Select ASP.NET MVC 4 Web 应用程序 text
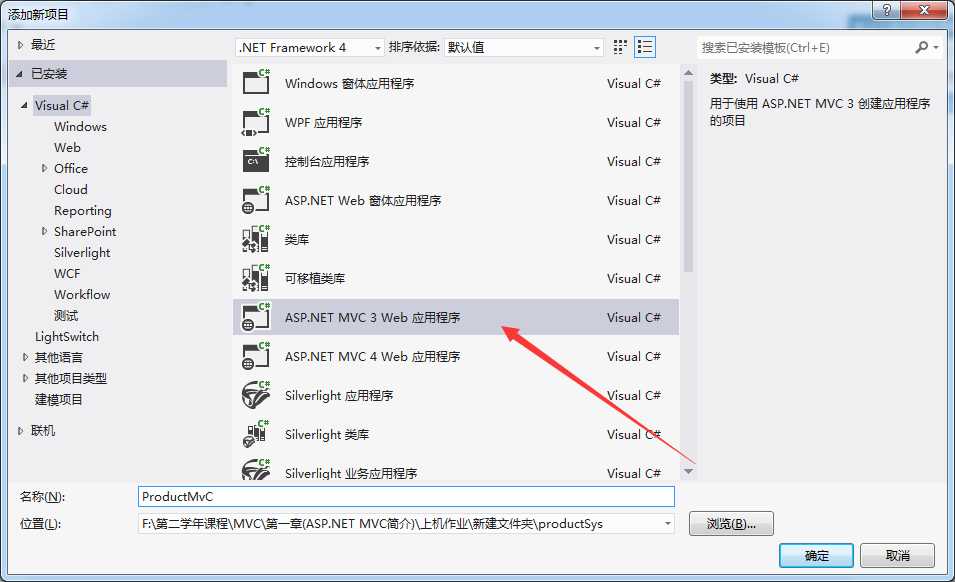 click(372, 356)
